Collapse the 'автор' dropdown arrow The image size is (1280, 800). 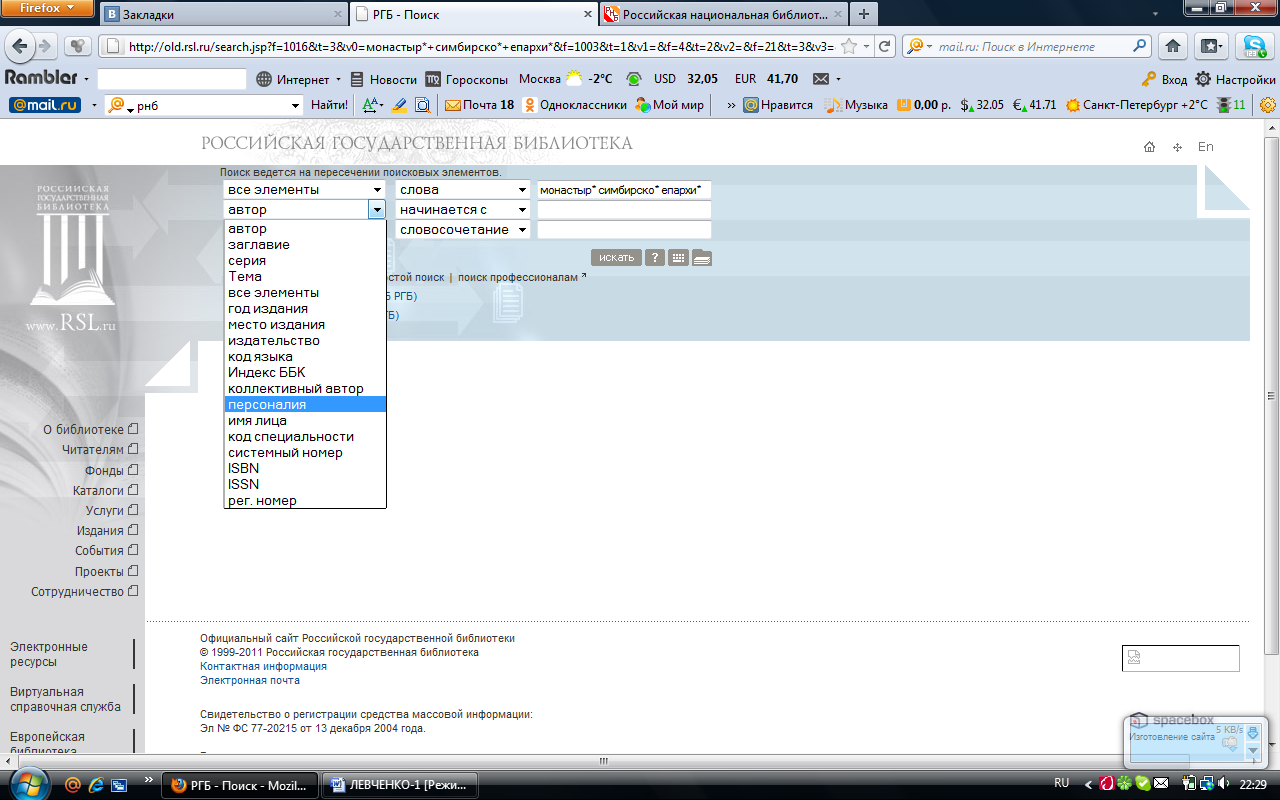(x=377, y=210)
